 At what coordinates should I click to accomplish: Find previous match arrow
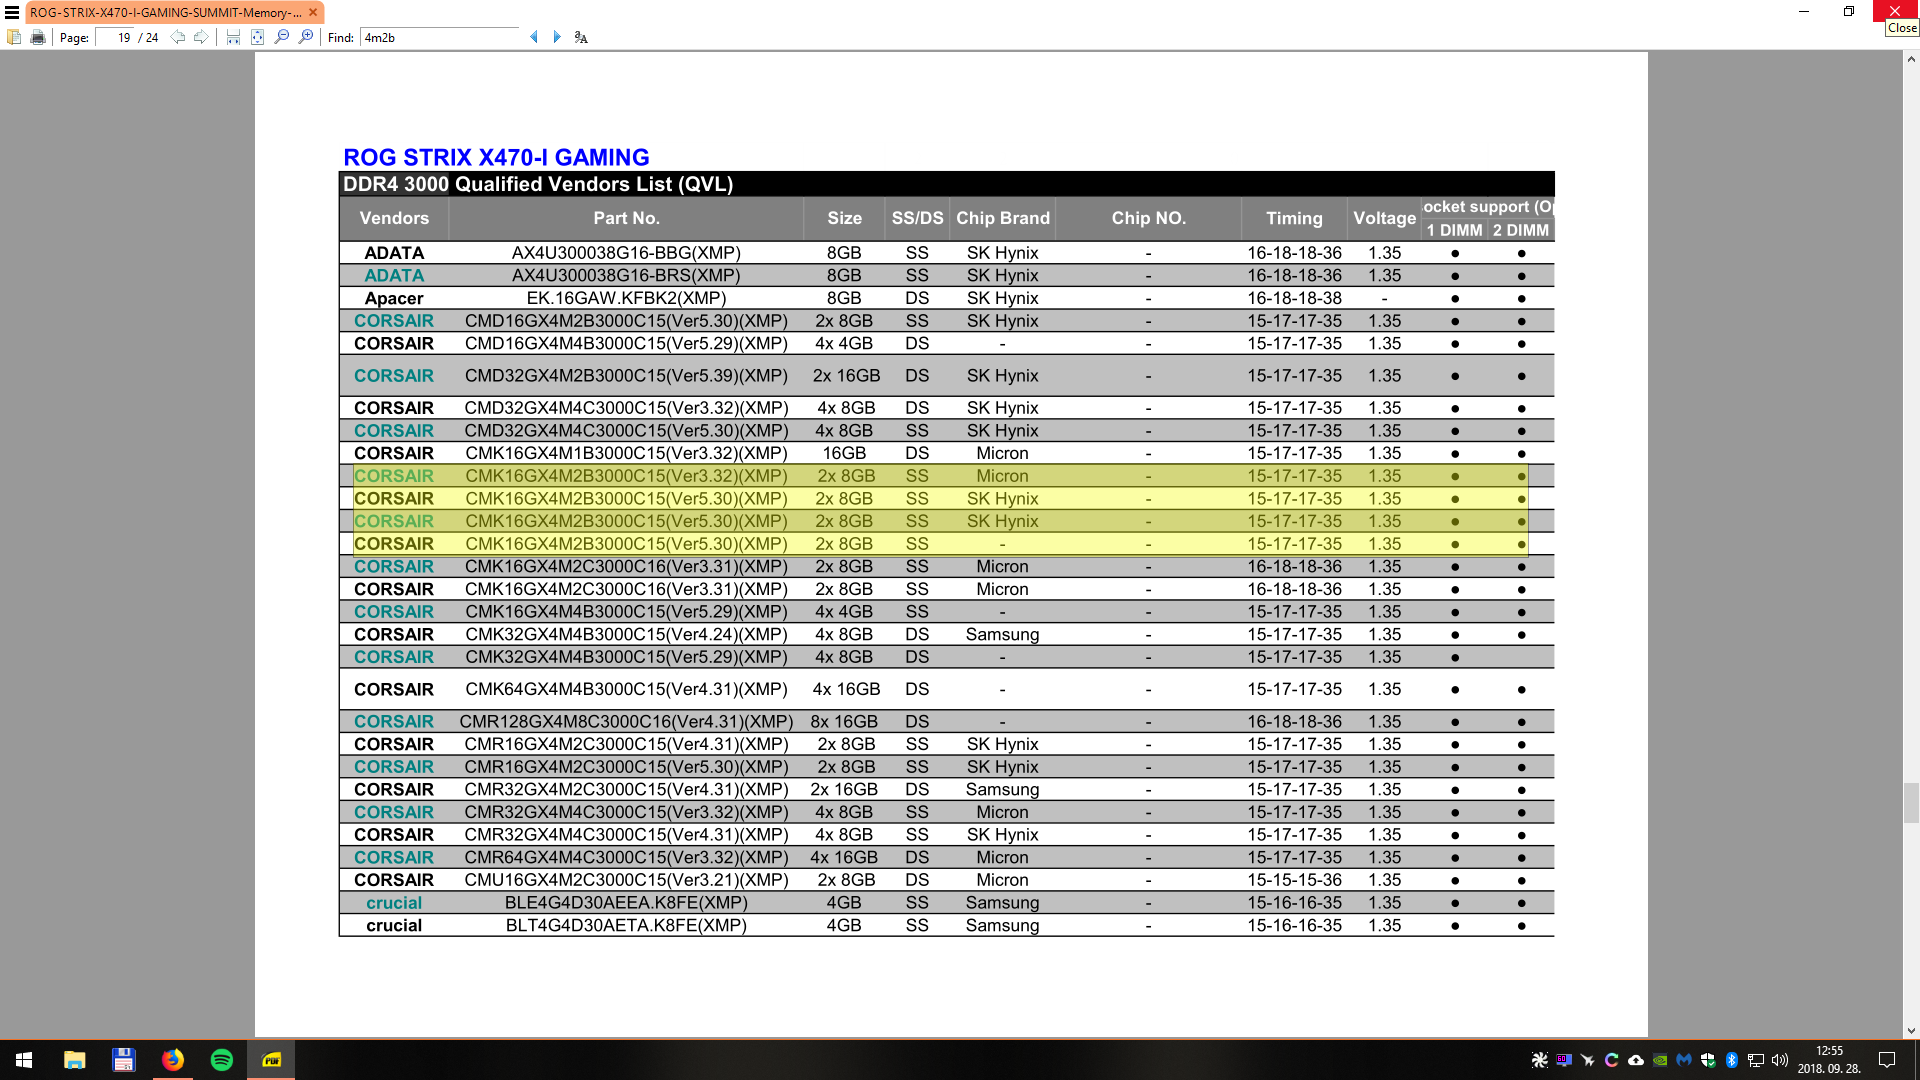[x=533, y=37]
